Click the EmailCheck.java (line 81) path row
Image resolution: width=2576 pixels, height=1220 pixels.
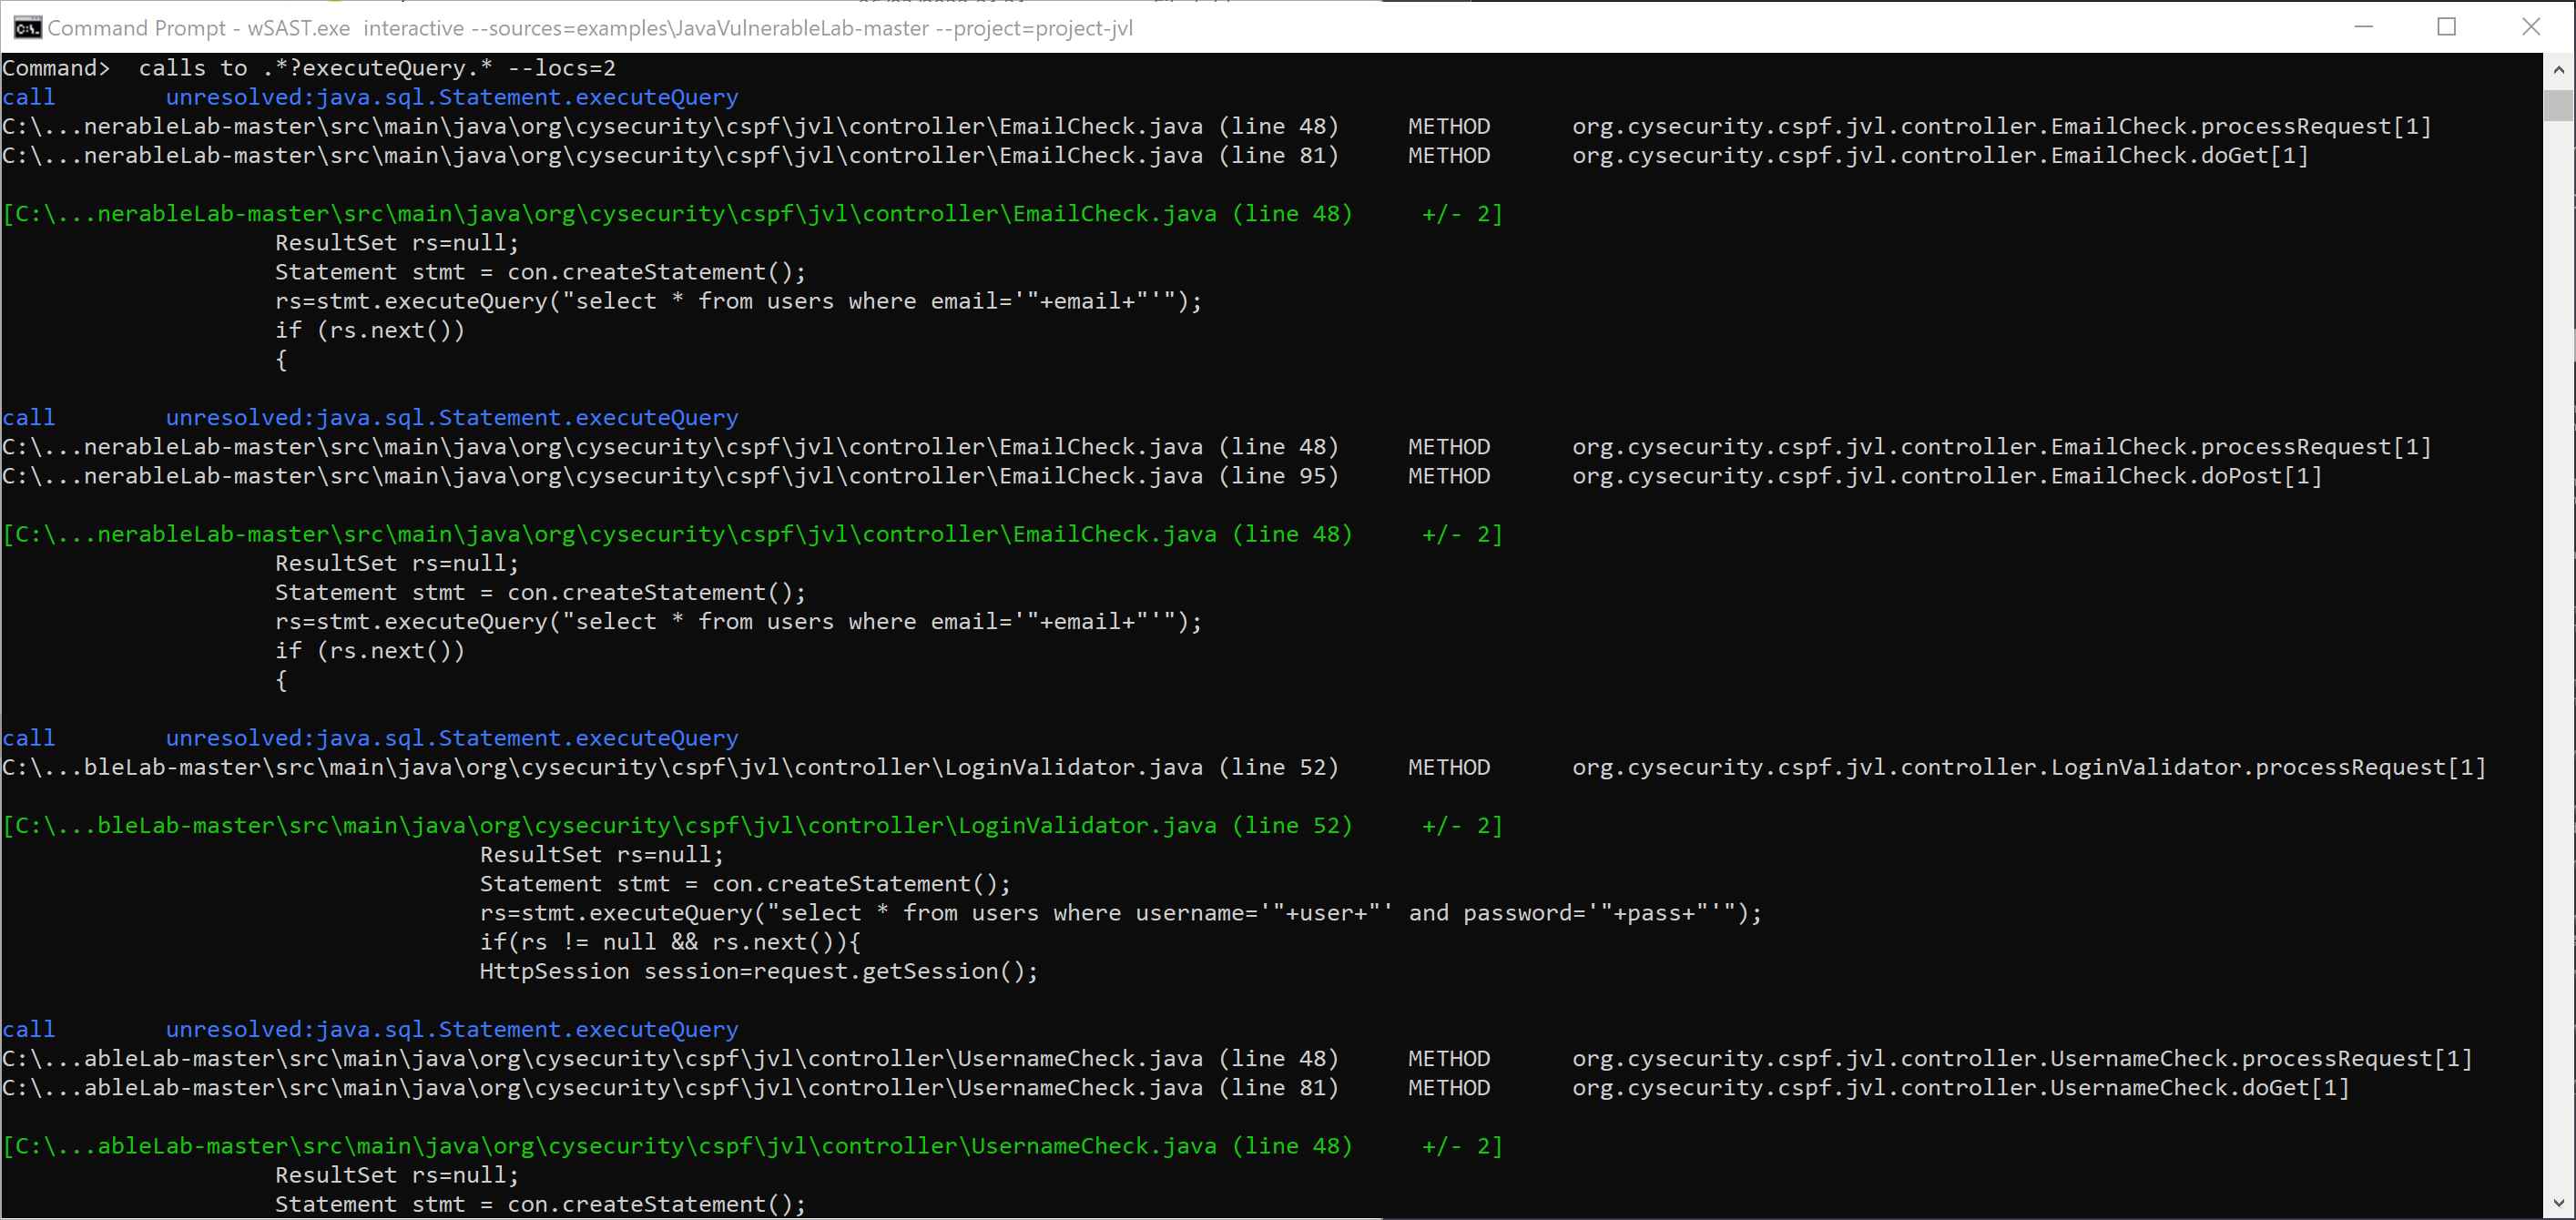pyautogui.click(x=670, y=156)
